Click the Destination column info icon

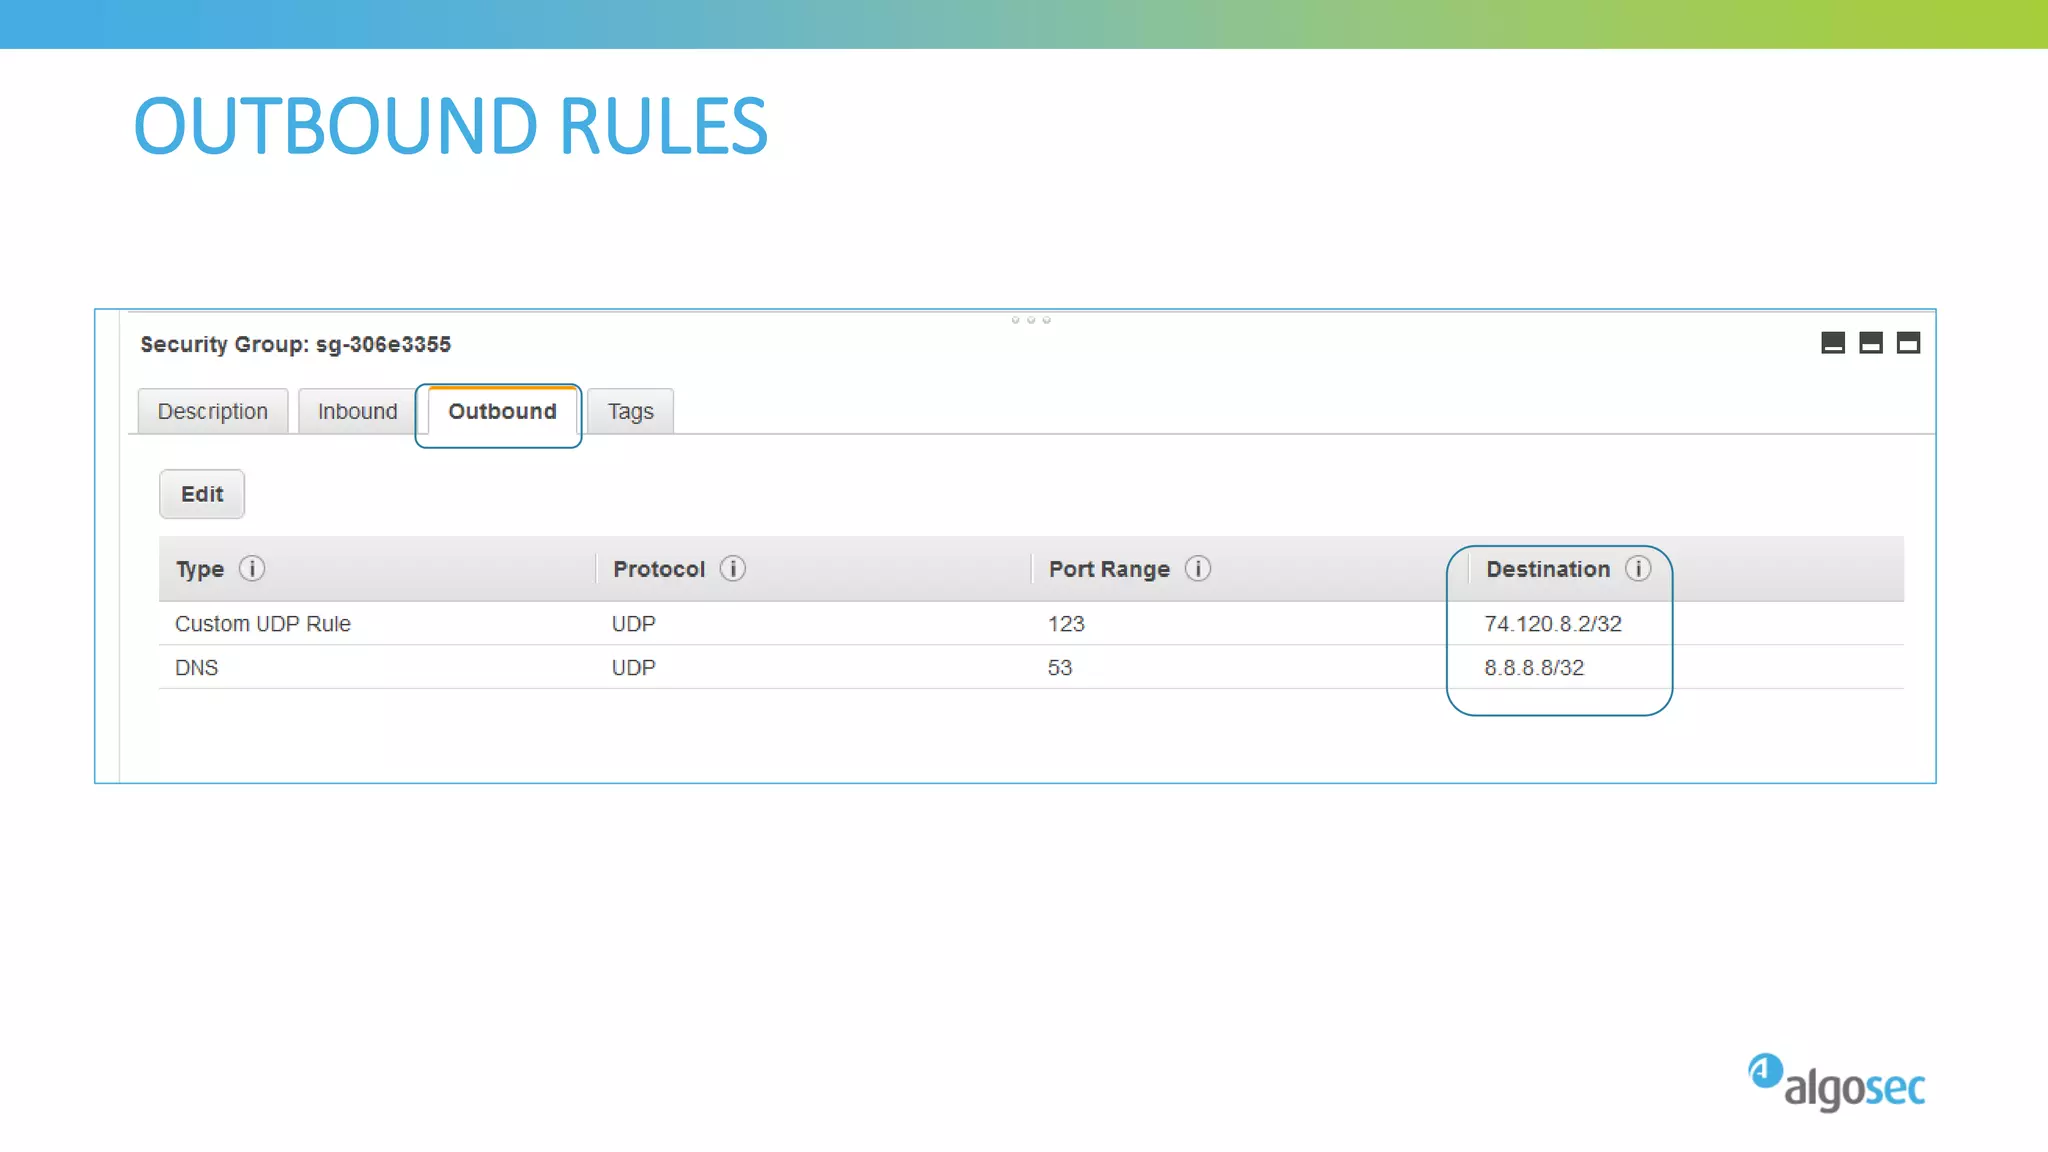[x=1638, y=569]
